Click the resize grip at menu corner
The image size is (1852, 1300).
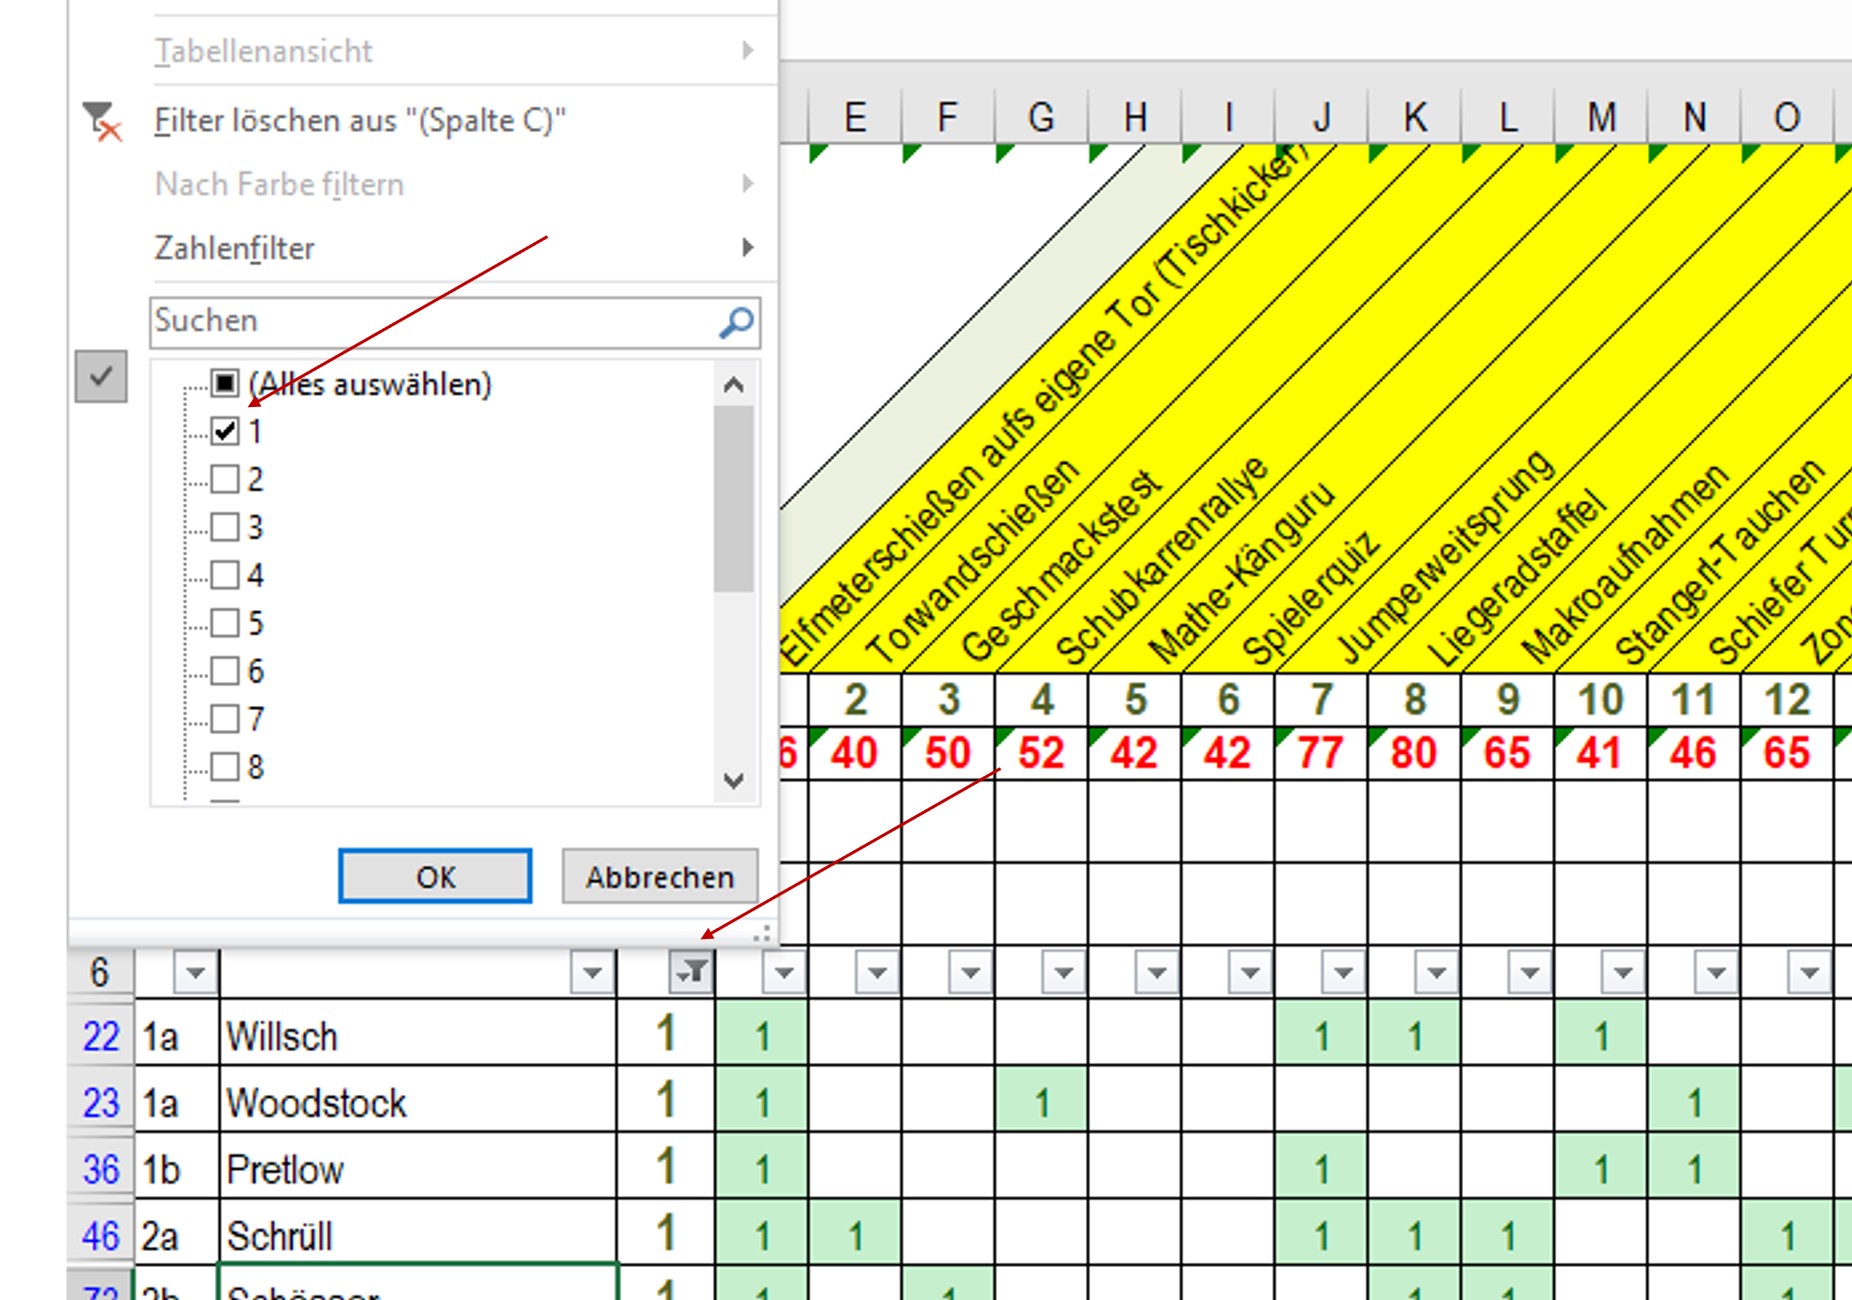[762, 933]
